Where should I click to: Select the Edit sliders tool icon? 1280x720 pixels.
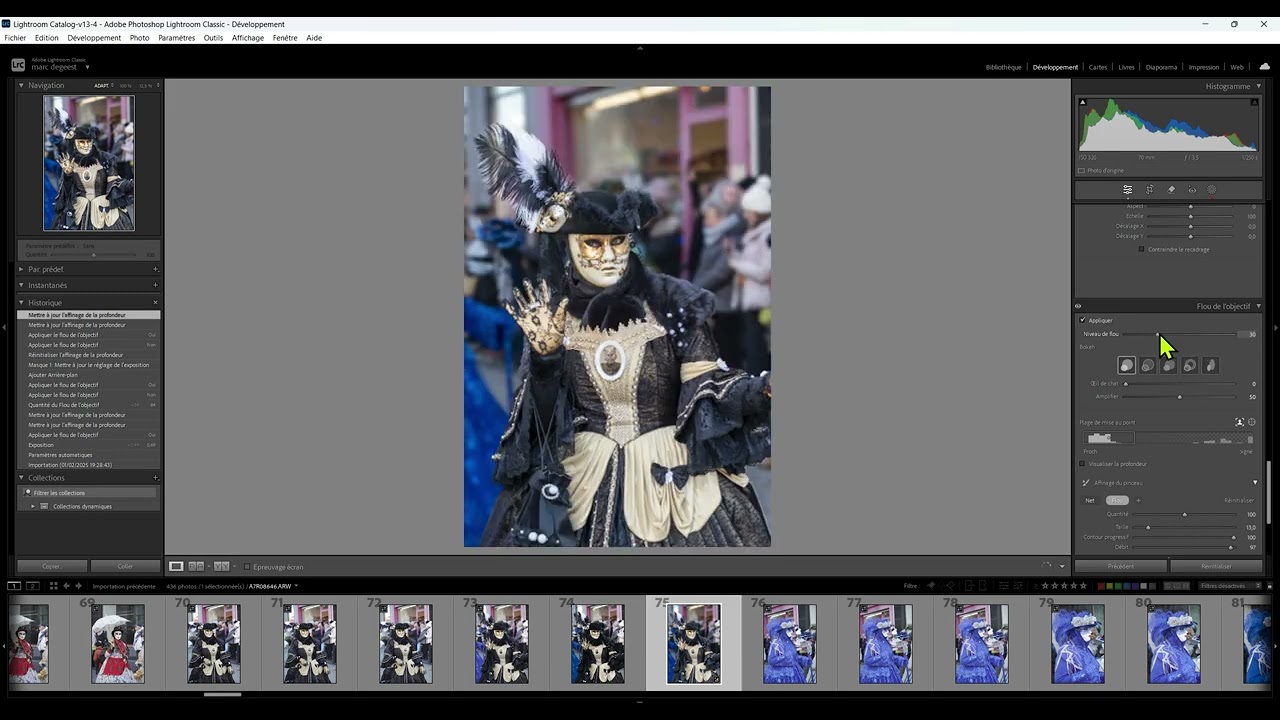point(1127,190)
